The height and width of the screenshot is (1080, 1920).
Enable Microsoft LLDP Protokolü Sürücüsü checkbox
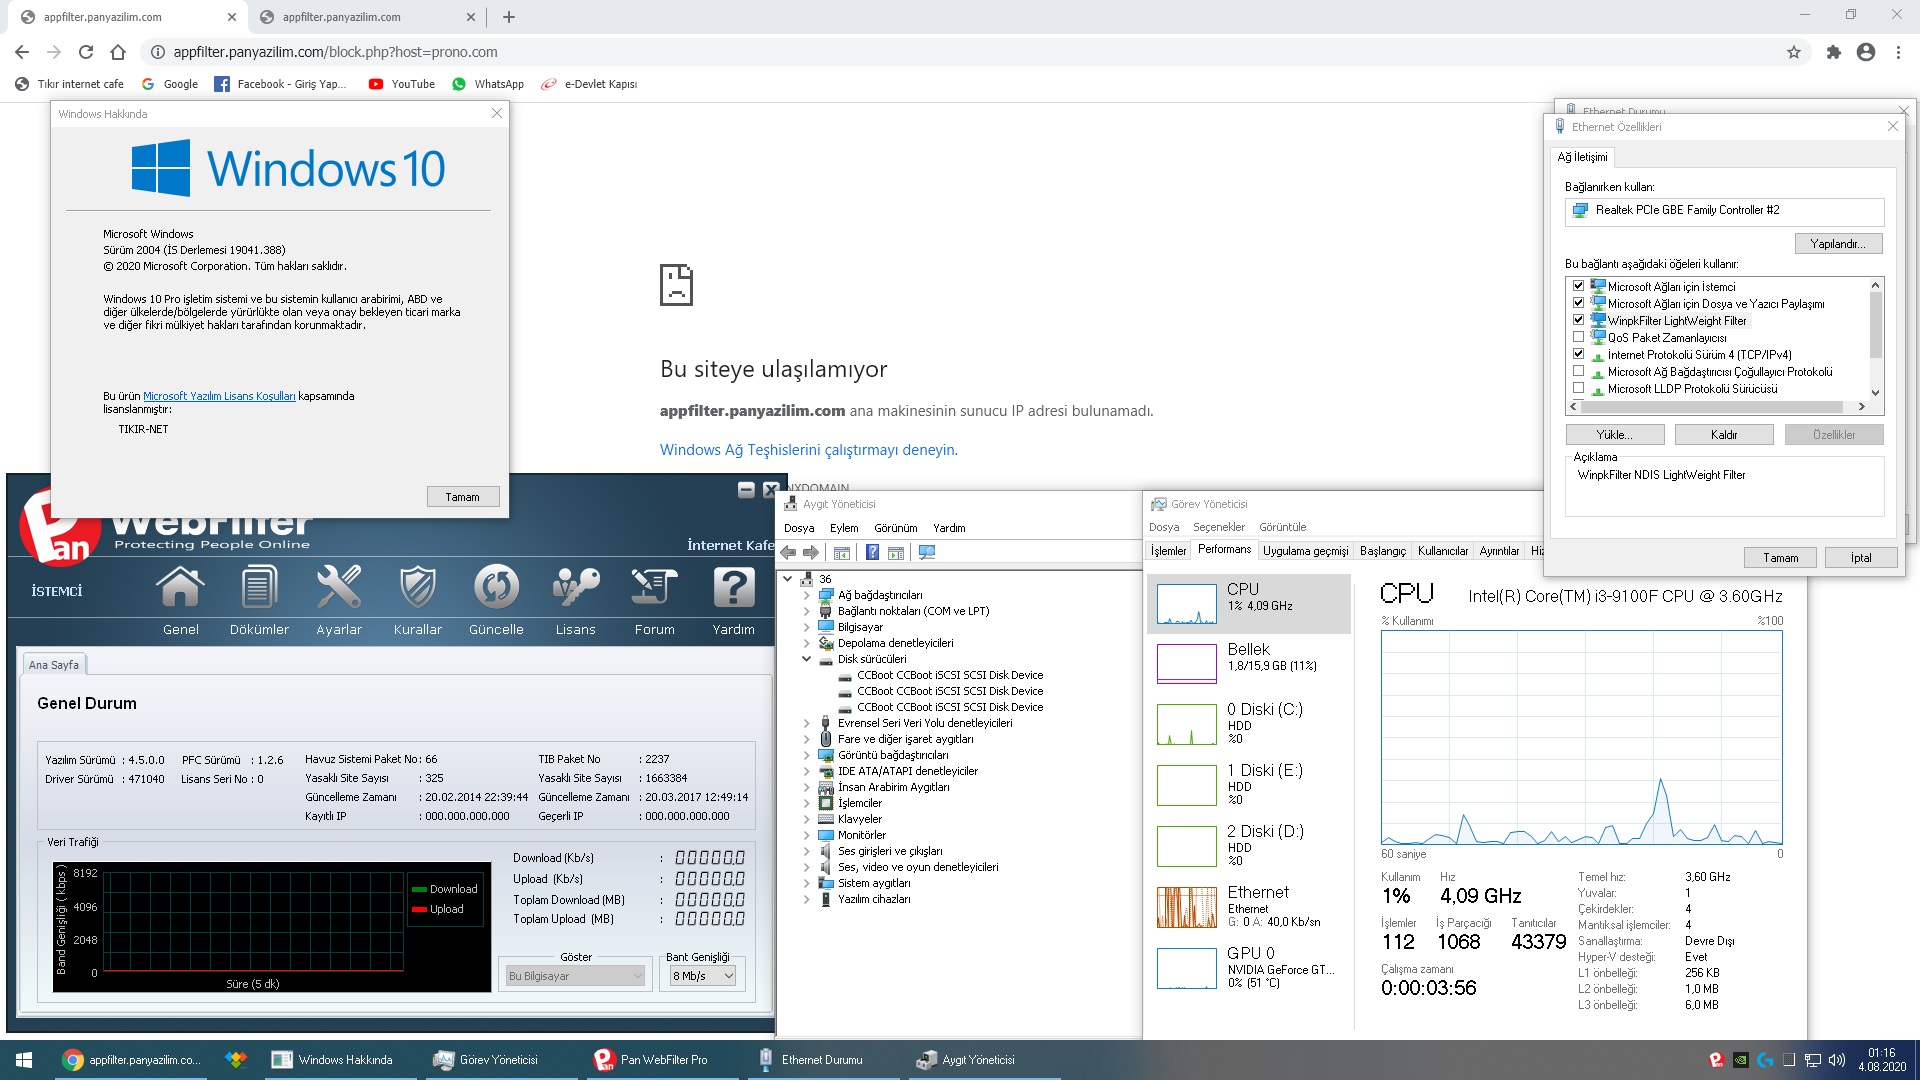[1578, 388]
